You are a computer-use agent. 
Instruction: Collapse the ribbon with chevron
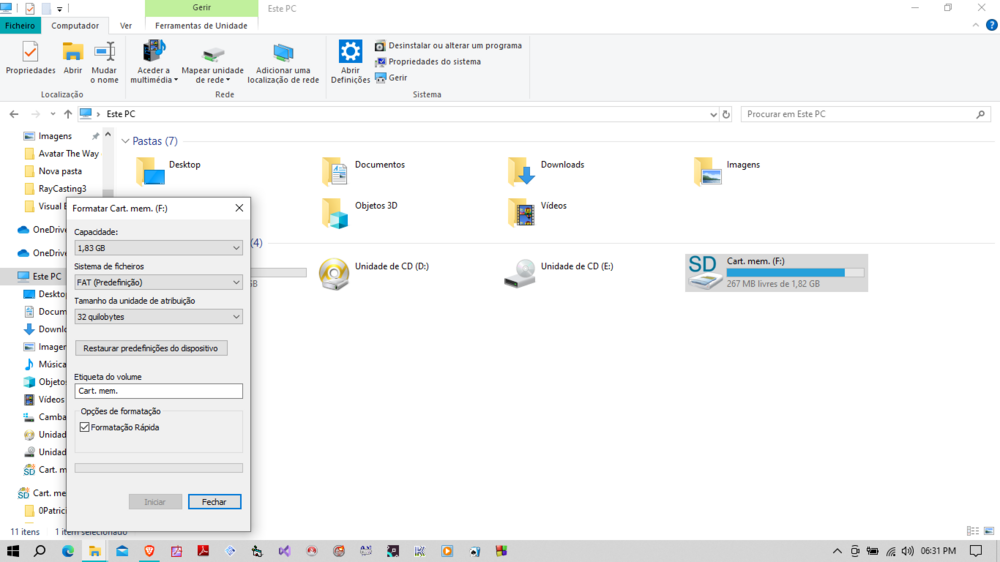click(x=976, y=26)
